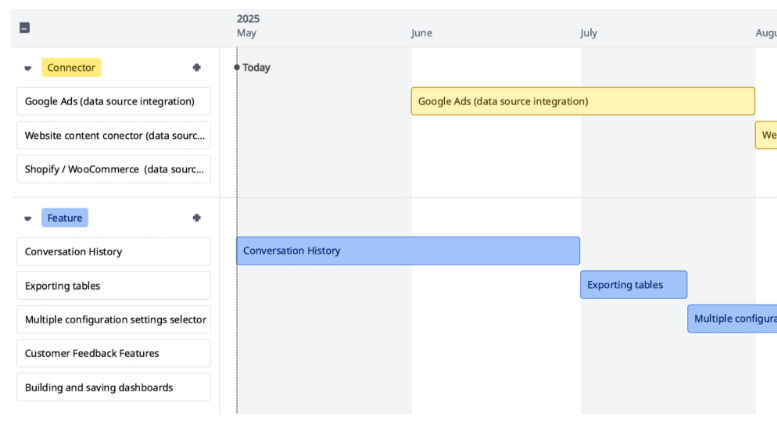The height and width of the screenshot is (429, 777).
Task: Click the June month header
Action: click(x=422, y=33)
